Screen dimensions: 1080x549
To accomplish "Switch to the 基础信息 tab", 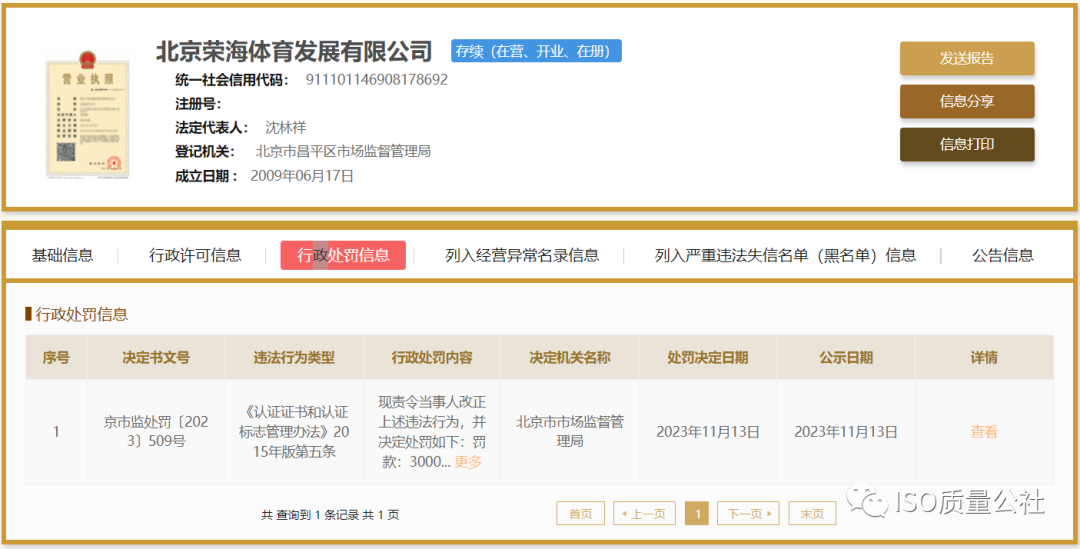I will tap(63, 256).
